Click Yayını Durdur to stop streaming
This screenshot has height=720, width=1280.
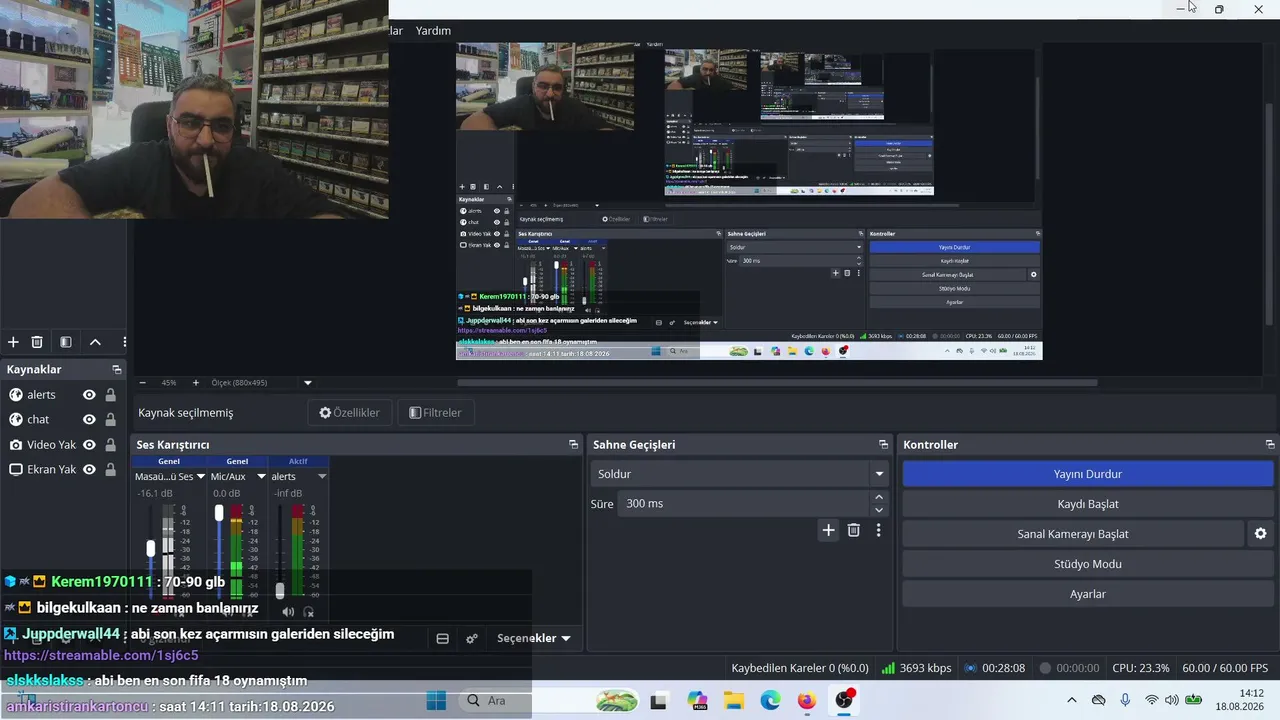click(1088, 474)
